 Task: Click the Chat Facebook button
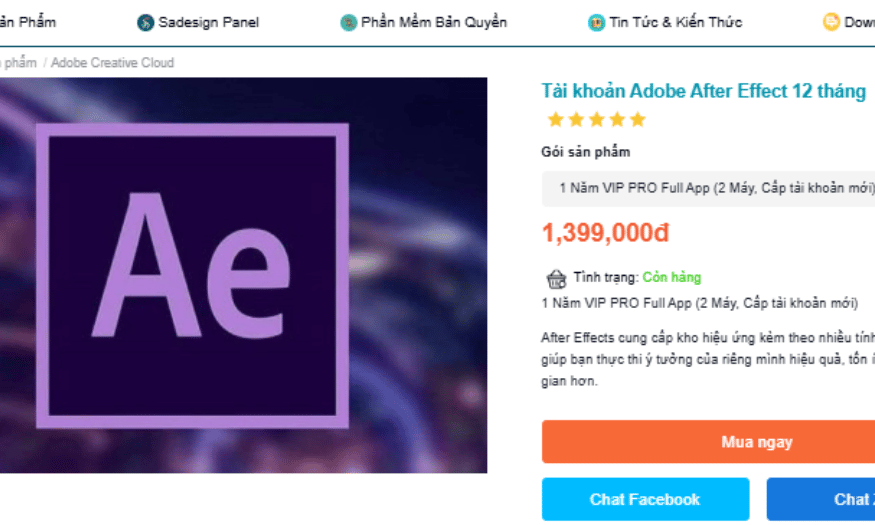coord(645,499)
